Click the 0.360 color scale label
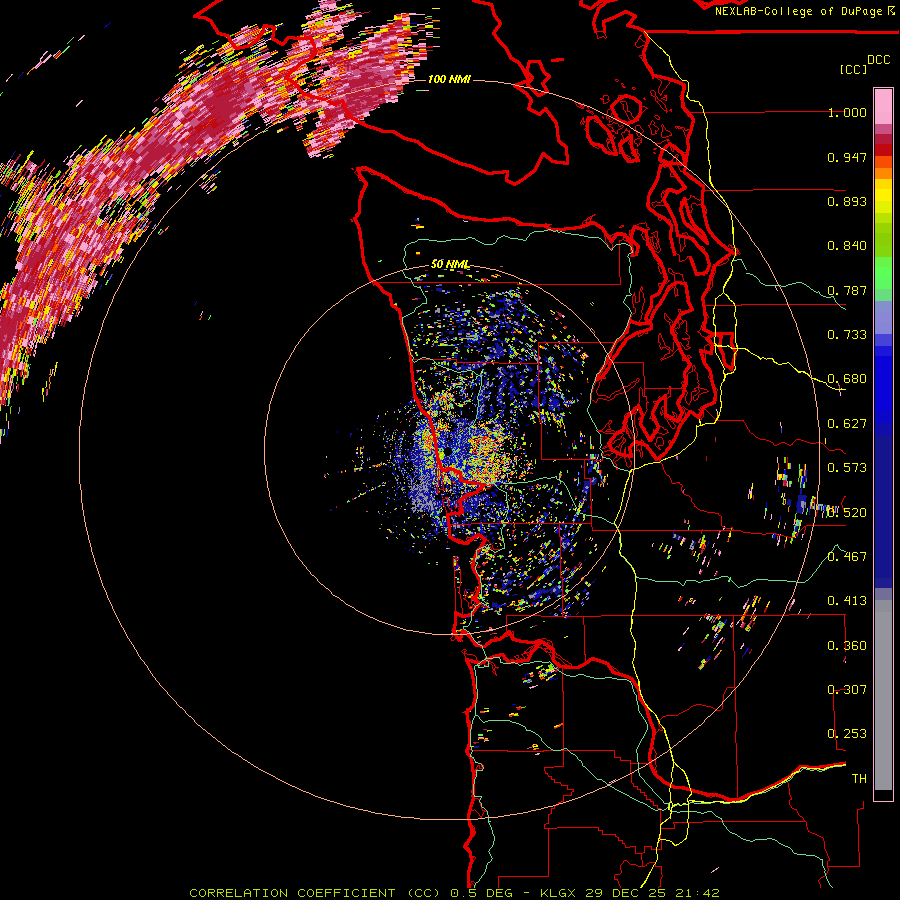This screenshot has width=900, height=900. [x=847, y=646]
